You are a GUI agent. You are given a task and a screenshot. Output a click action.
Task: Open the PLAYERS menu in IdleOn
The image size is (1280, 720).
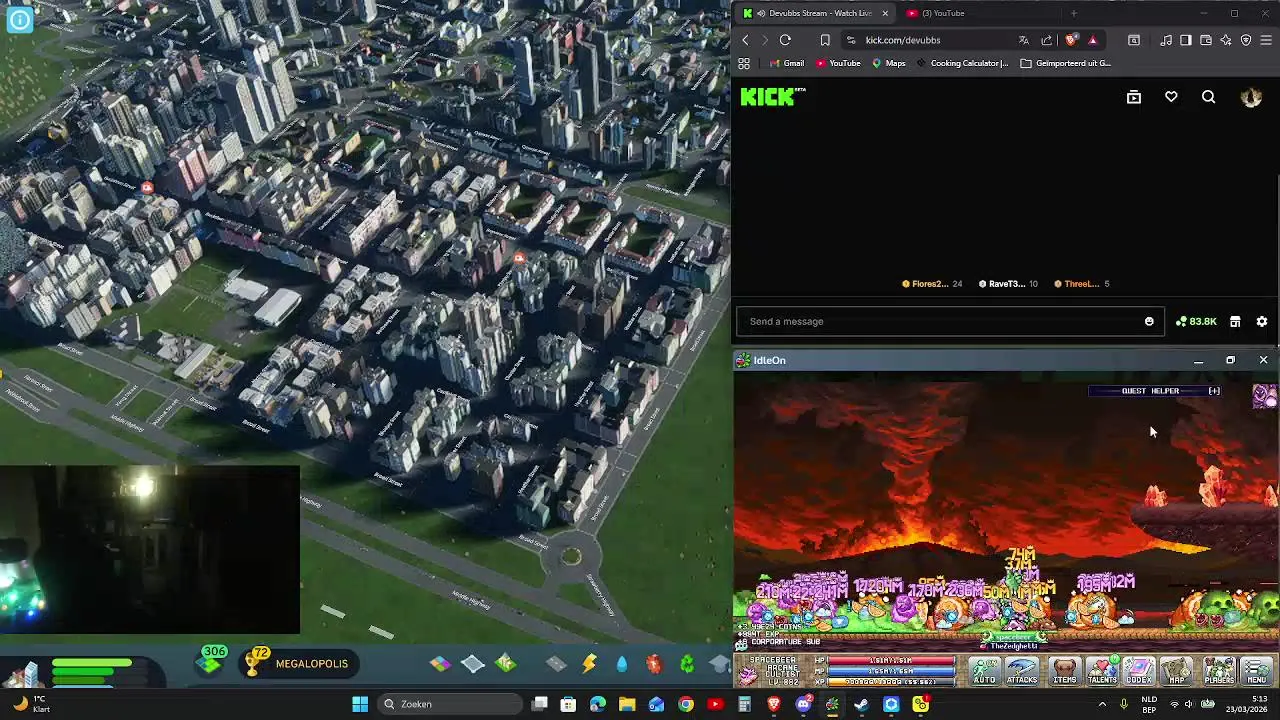tap(1219, 672)
